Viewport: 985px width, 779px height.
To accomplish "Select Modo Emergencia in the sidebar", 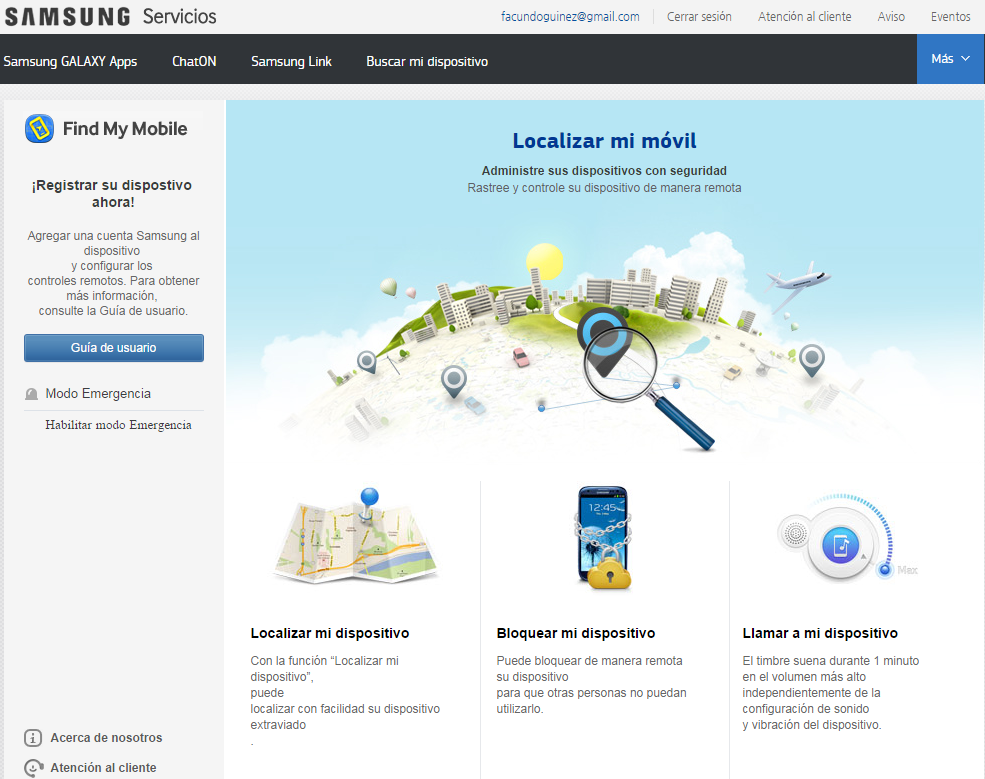I will [x=98, y=394].
